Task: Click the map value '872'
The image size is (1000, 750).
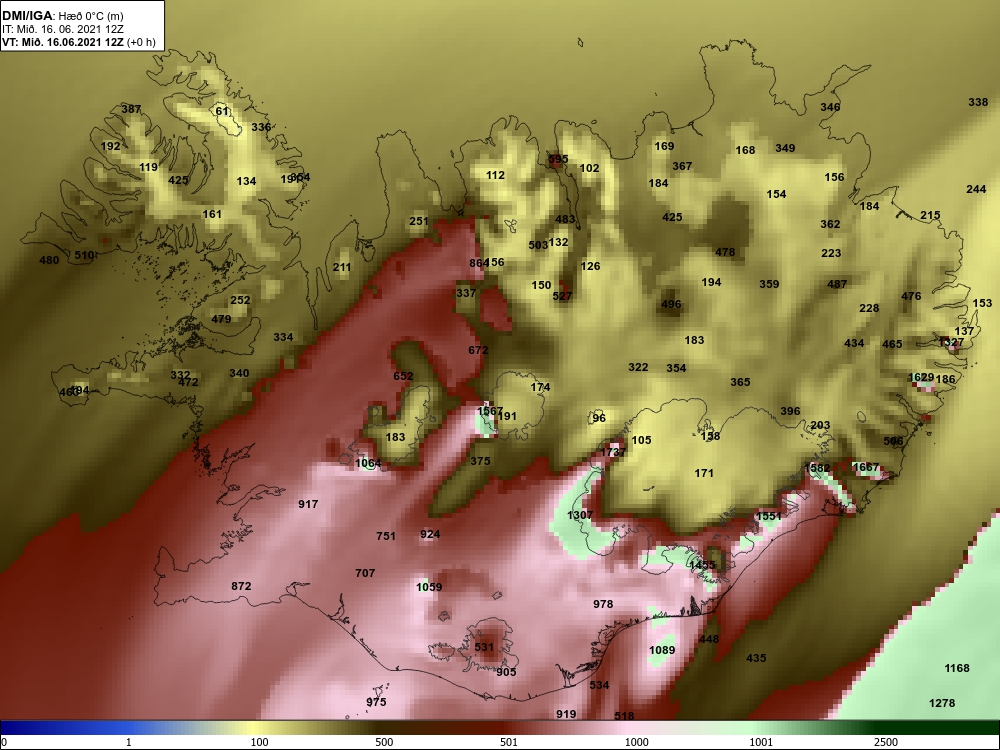Action: [x=241, y=586]
